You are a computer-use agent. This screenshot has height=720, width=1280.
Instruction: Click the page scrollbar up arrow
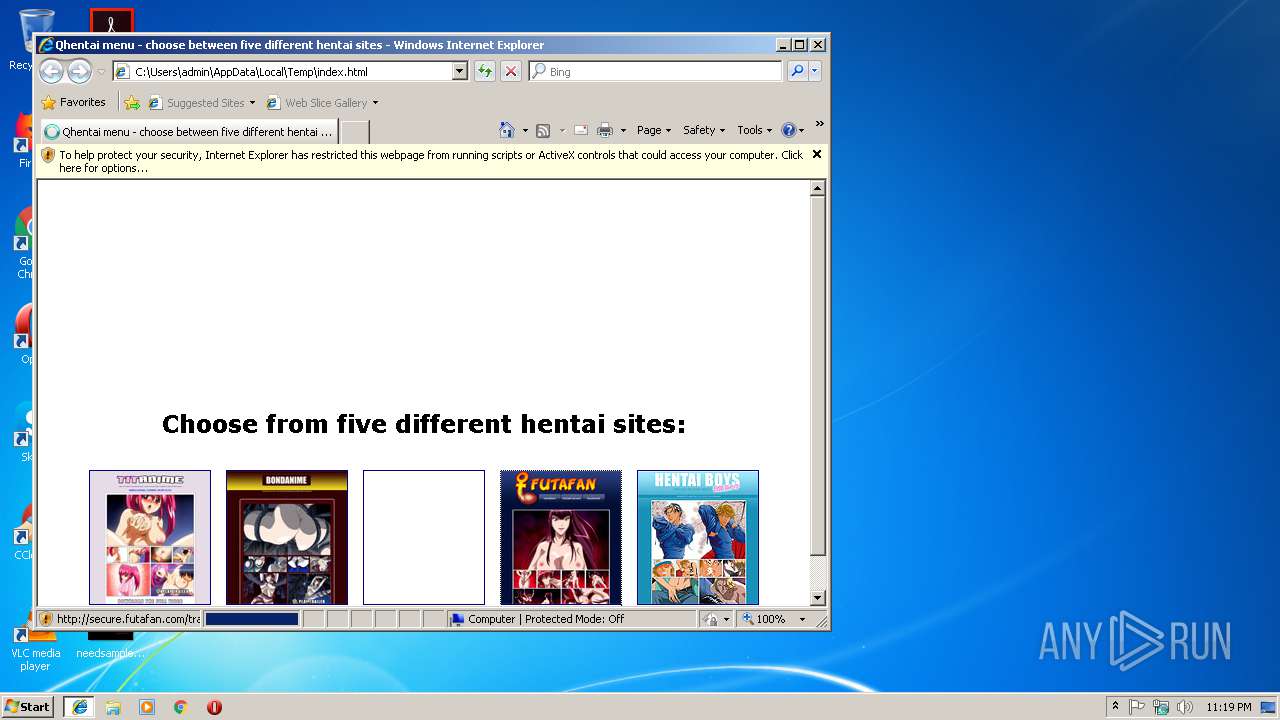(818, 188)
